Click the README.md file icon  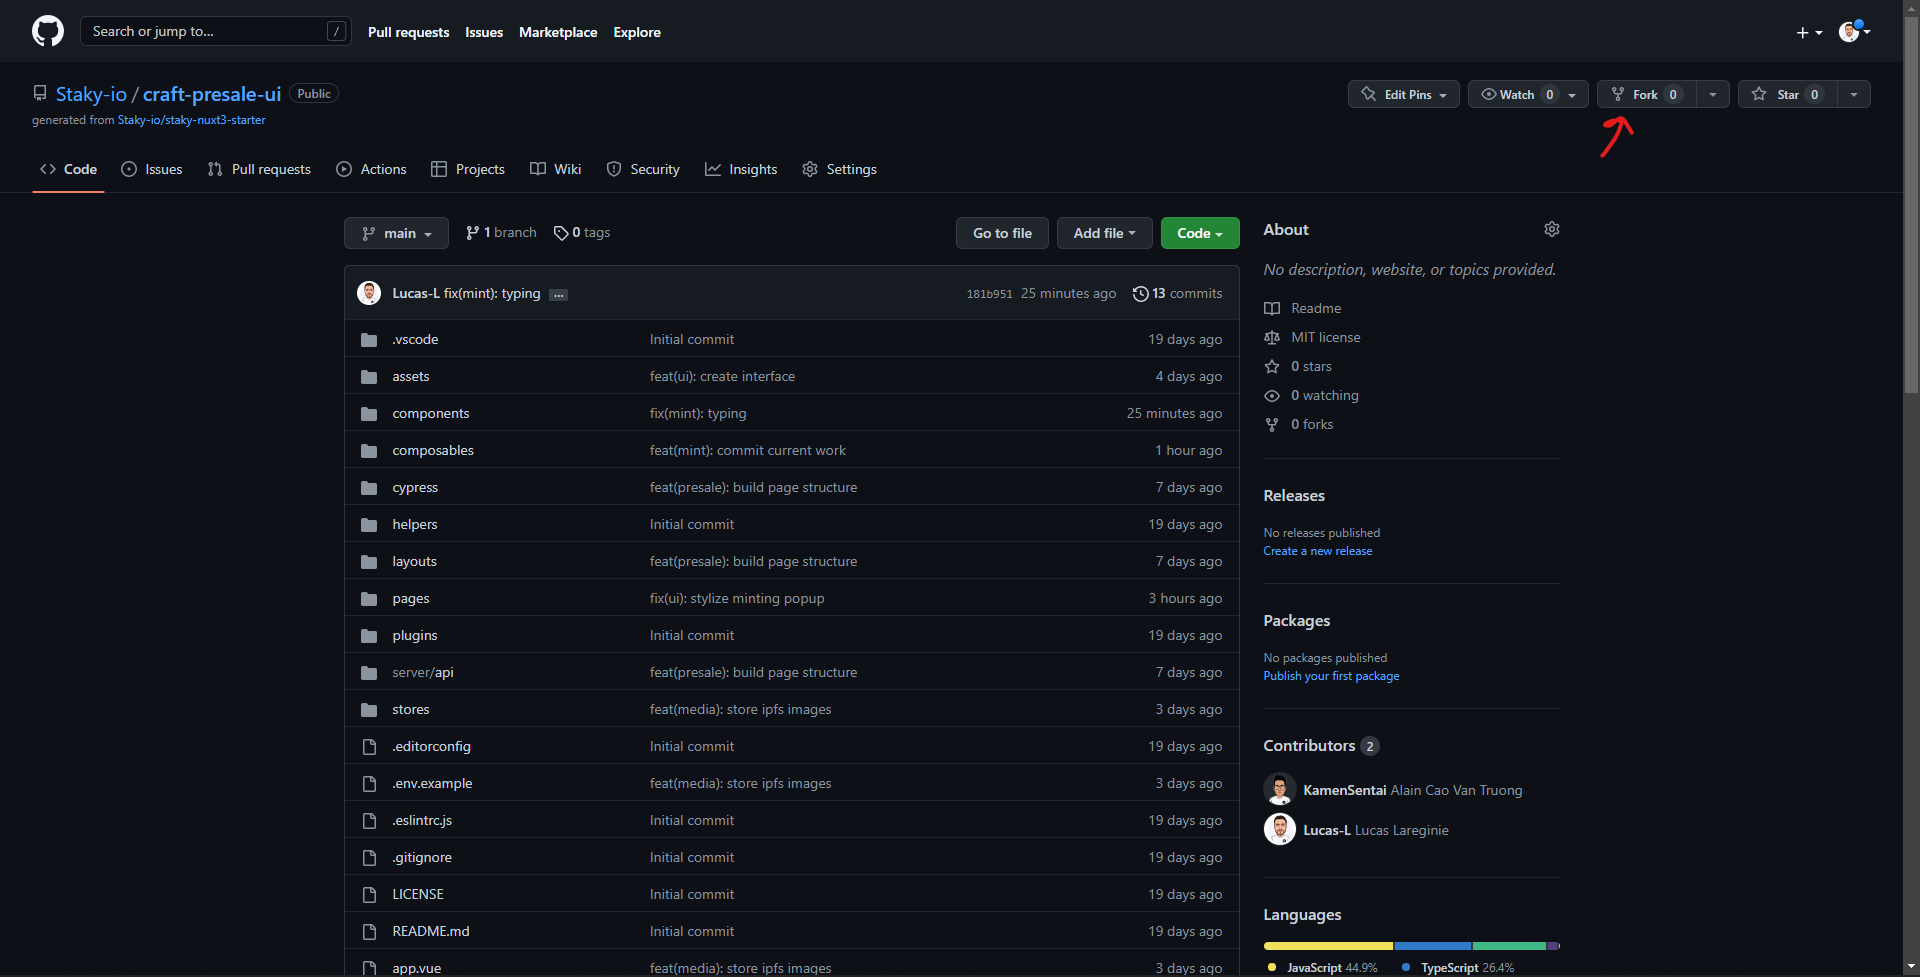[369, 932]
